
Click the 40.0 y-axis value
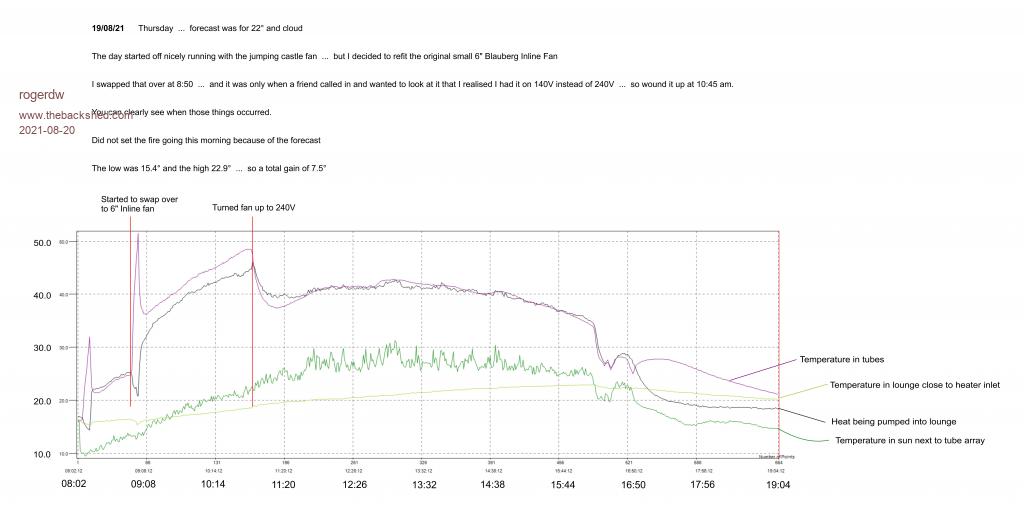click(42, 296)
